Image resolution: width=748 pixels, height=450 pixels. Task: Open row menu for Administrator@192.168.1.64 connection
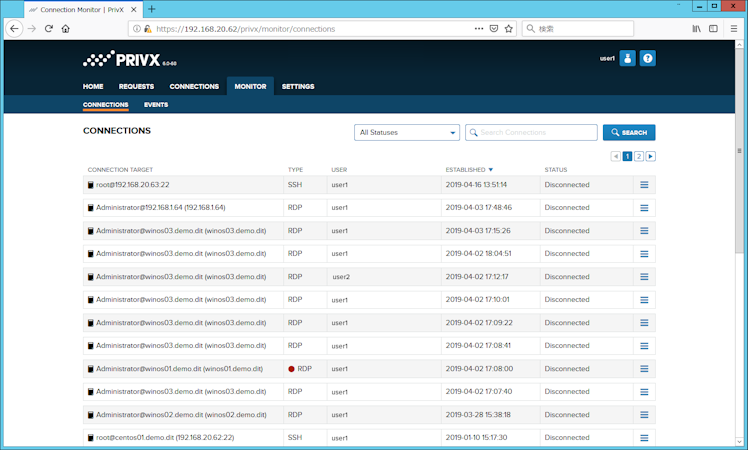coord(644,208)
